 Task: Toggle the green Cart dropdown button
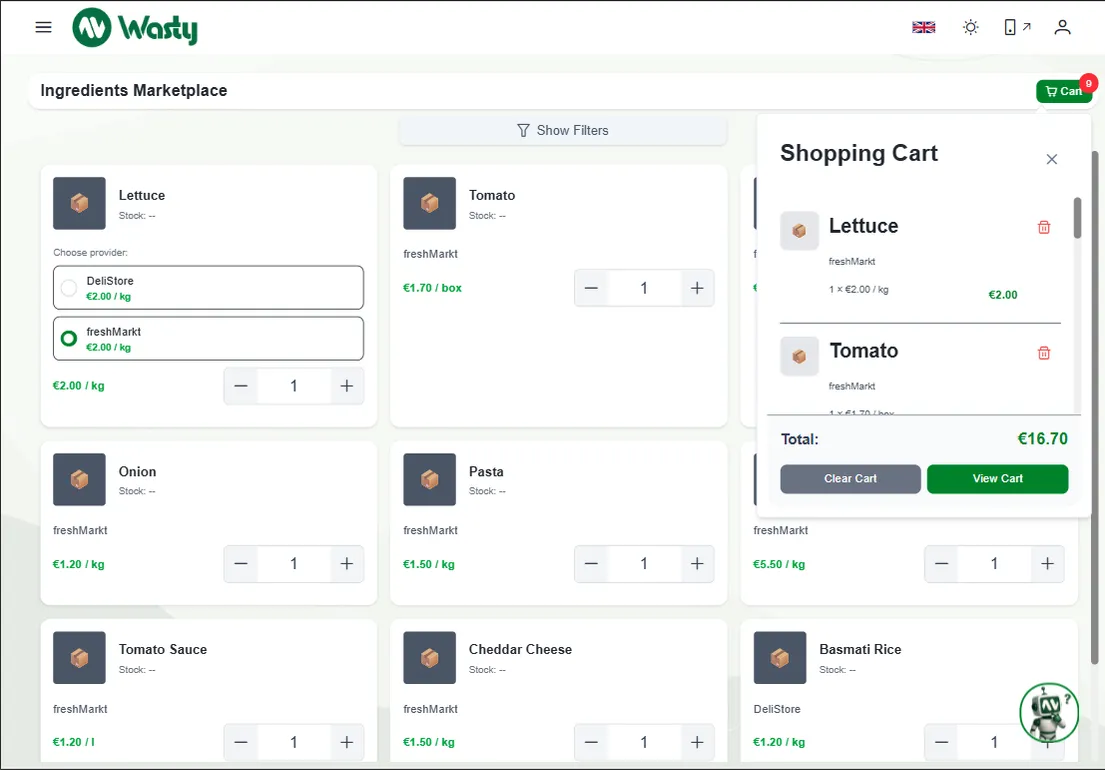[x=1063, y=91]
